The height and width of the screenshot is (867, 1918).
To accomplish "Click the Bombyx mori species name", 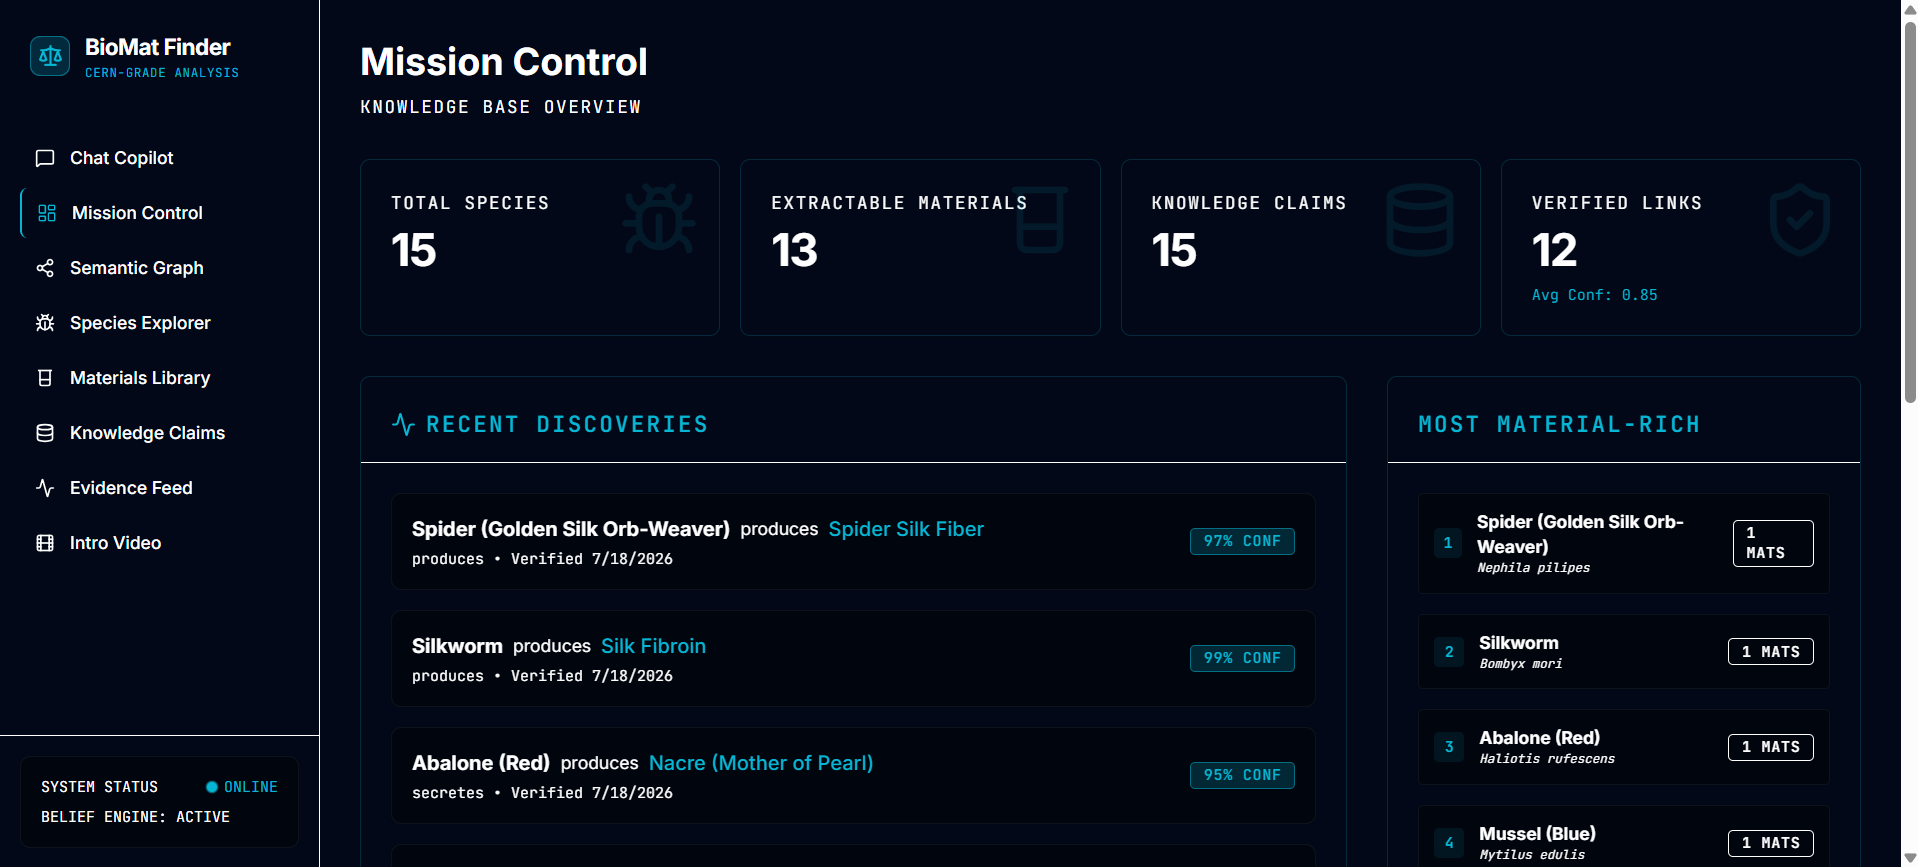I will pyautogui.click(x=1520, y=664).
